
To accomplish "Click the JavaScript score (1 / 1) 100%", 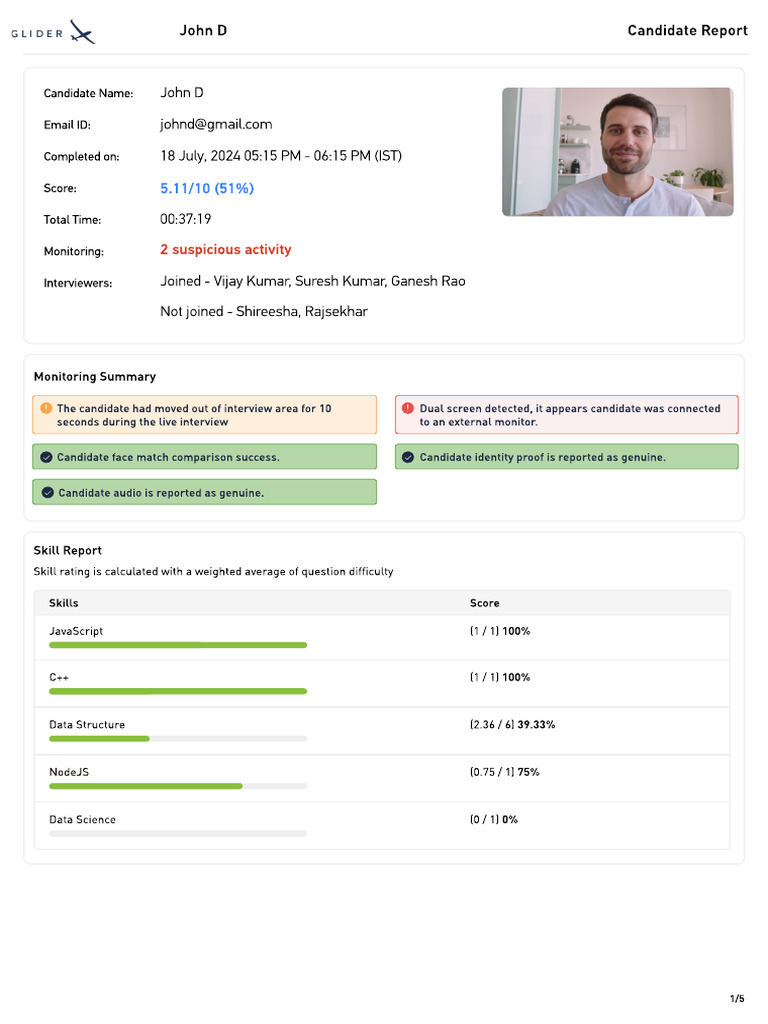I will (500, 631).
